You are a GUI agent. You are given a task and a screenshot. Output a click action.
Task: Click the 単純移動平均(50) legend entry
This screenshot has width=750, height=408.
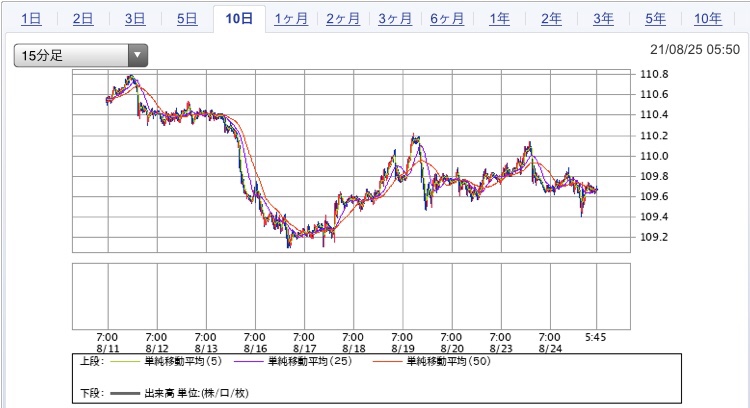432,361
